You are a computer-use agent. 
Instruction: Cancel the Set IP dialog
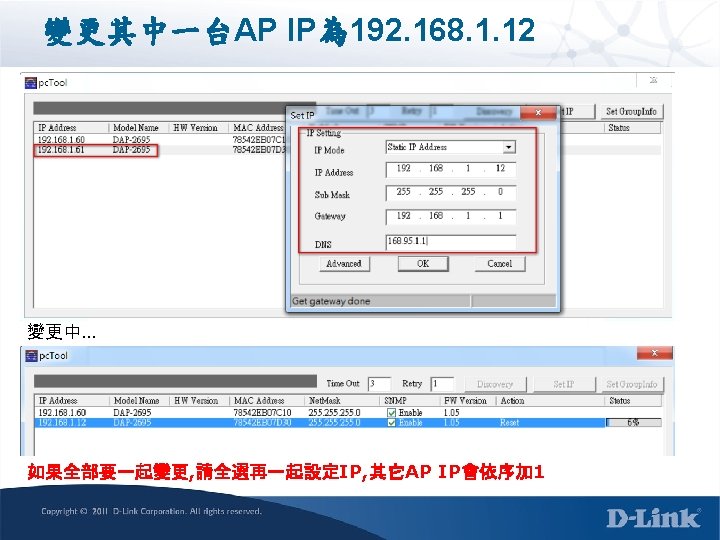(x=500, y=264)
